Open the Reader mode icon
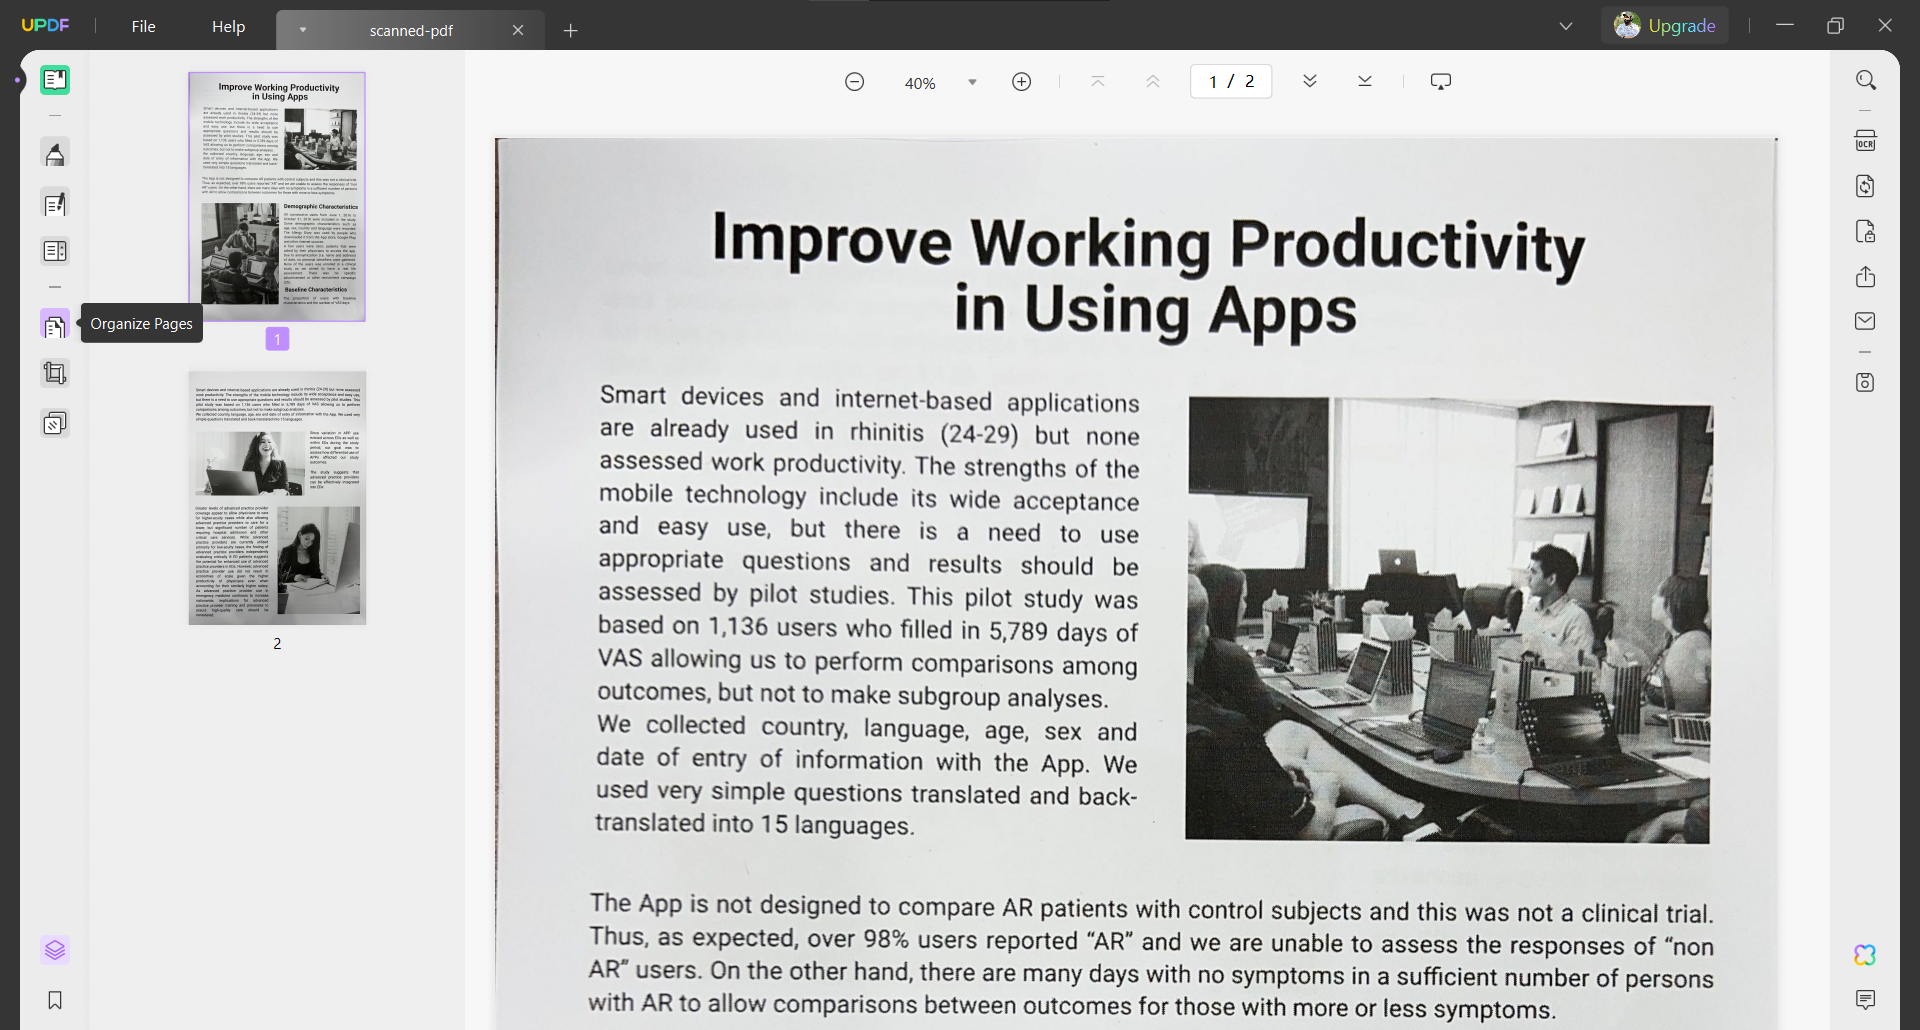The width and height of the screenshot is (1920, 1030). (x=55, y=80)
